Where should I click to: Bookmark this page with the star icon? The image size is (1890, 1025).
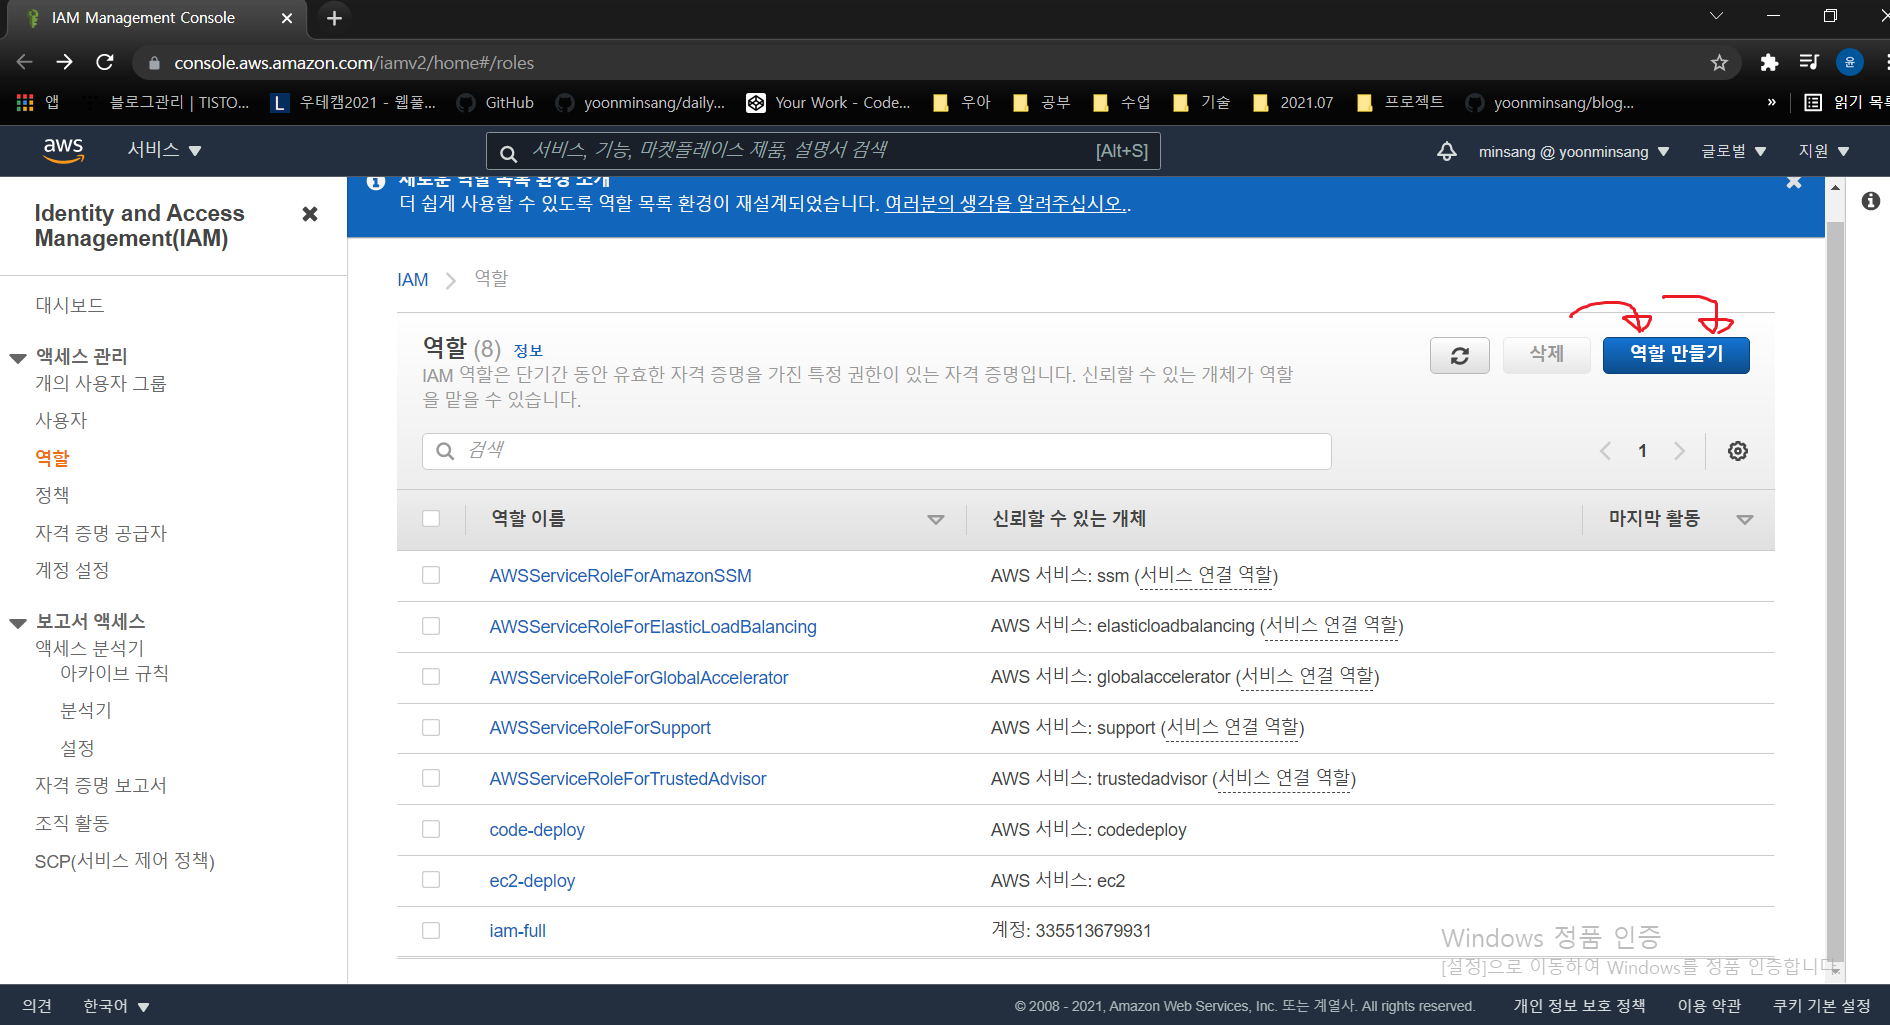1719,63
